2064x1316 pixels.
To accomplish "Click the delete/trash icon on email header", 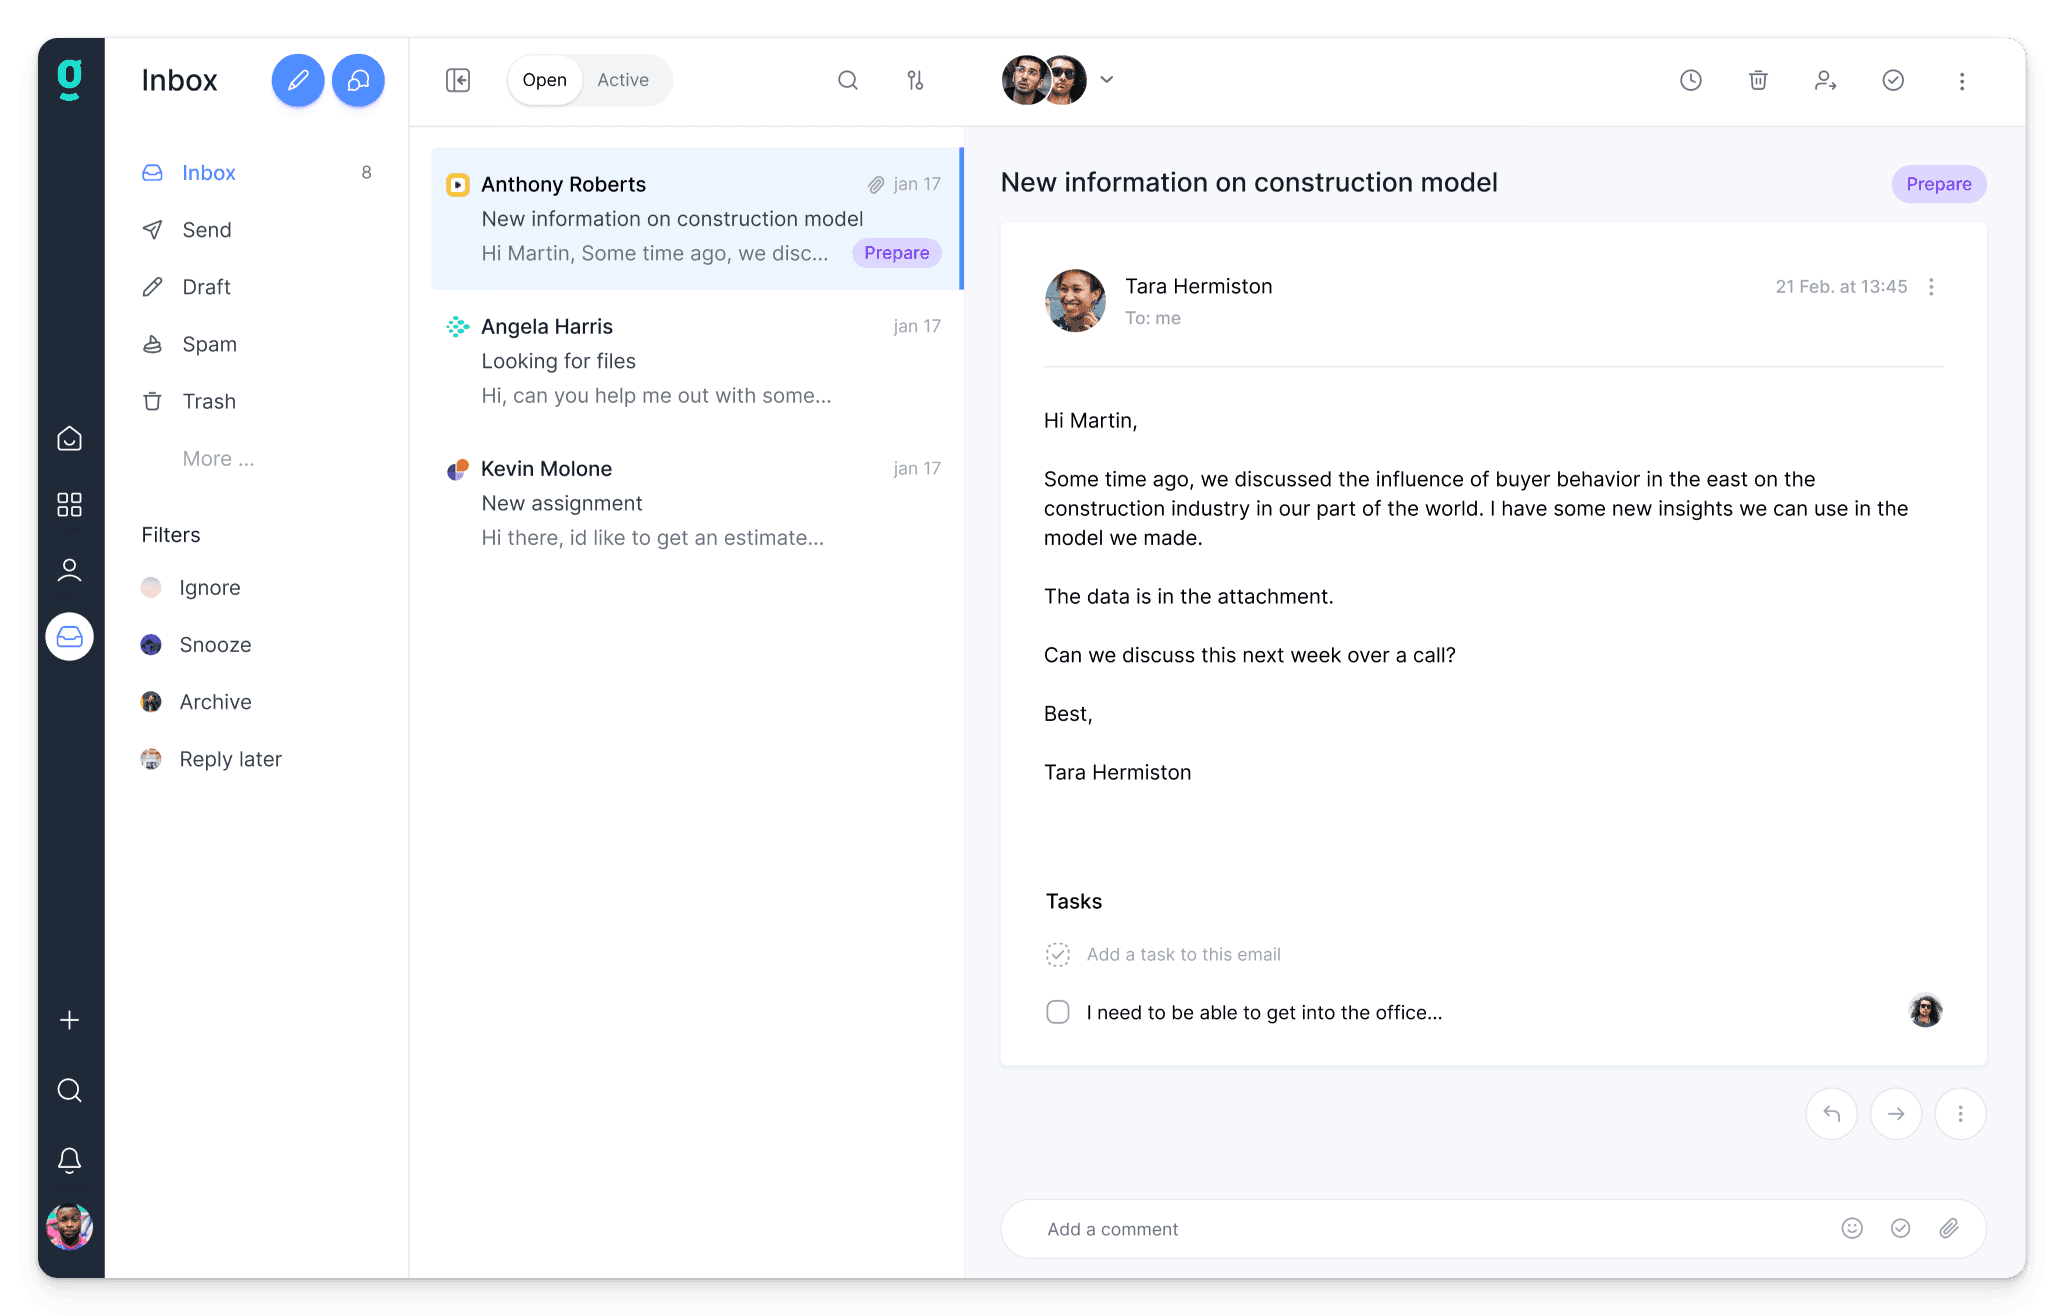I will pos(1759,80).
